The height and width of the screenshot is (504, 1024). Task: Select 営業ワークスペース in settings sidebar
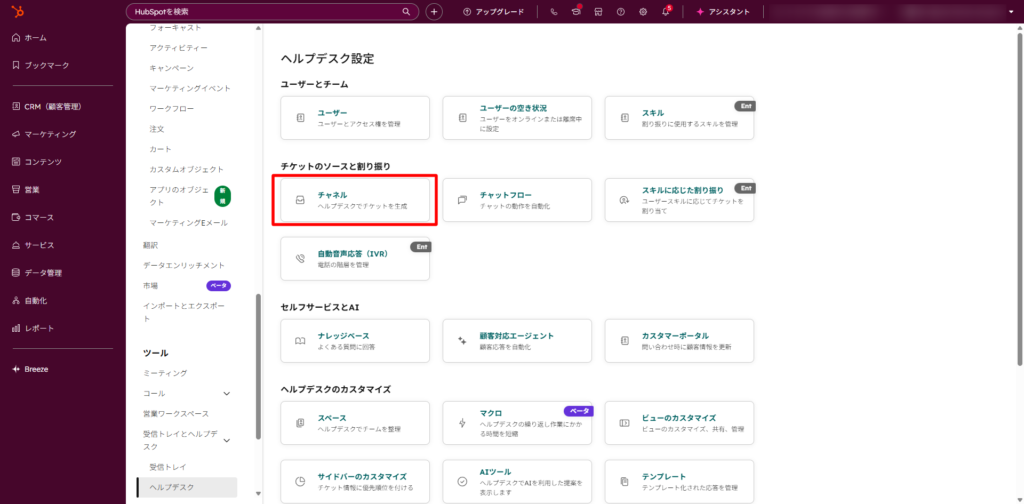tap(176, 414)
